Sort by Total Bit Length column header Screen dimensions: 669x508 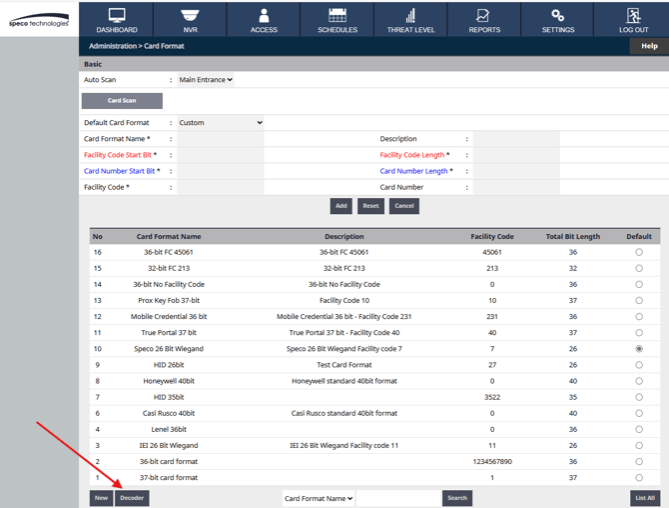(572, 237)
